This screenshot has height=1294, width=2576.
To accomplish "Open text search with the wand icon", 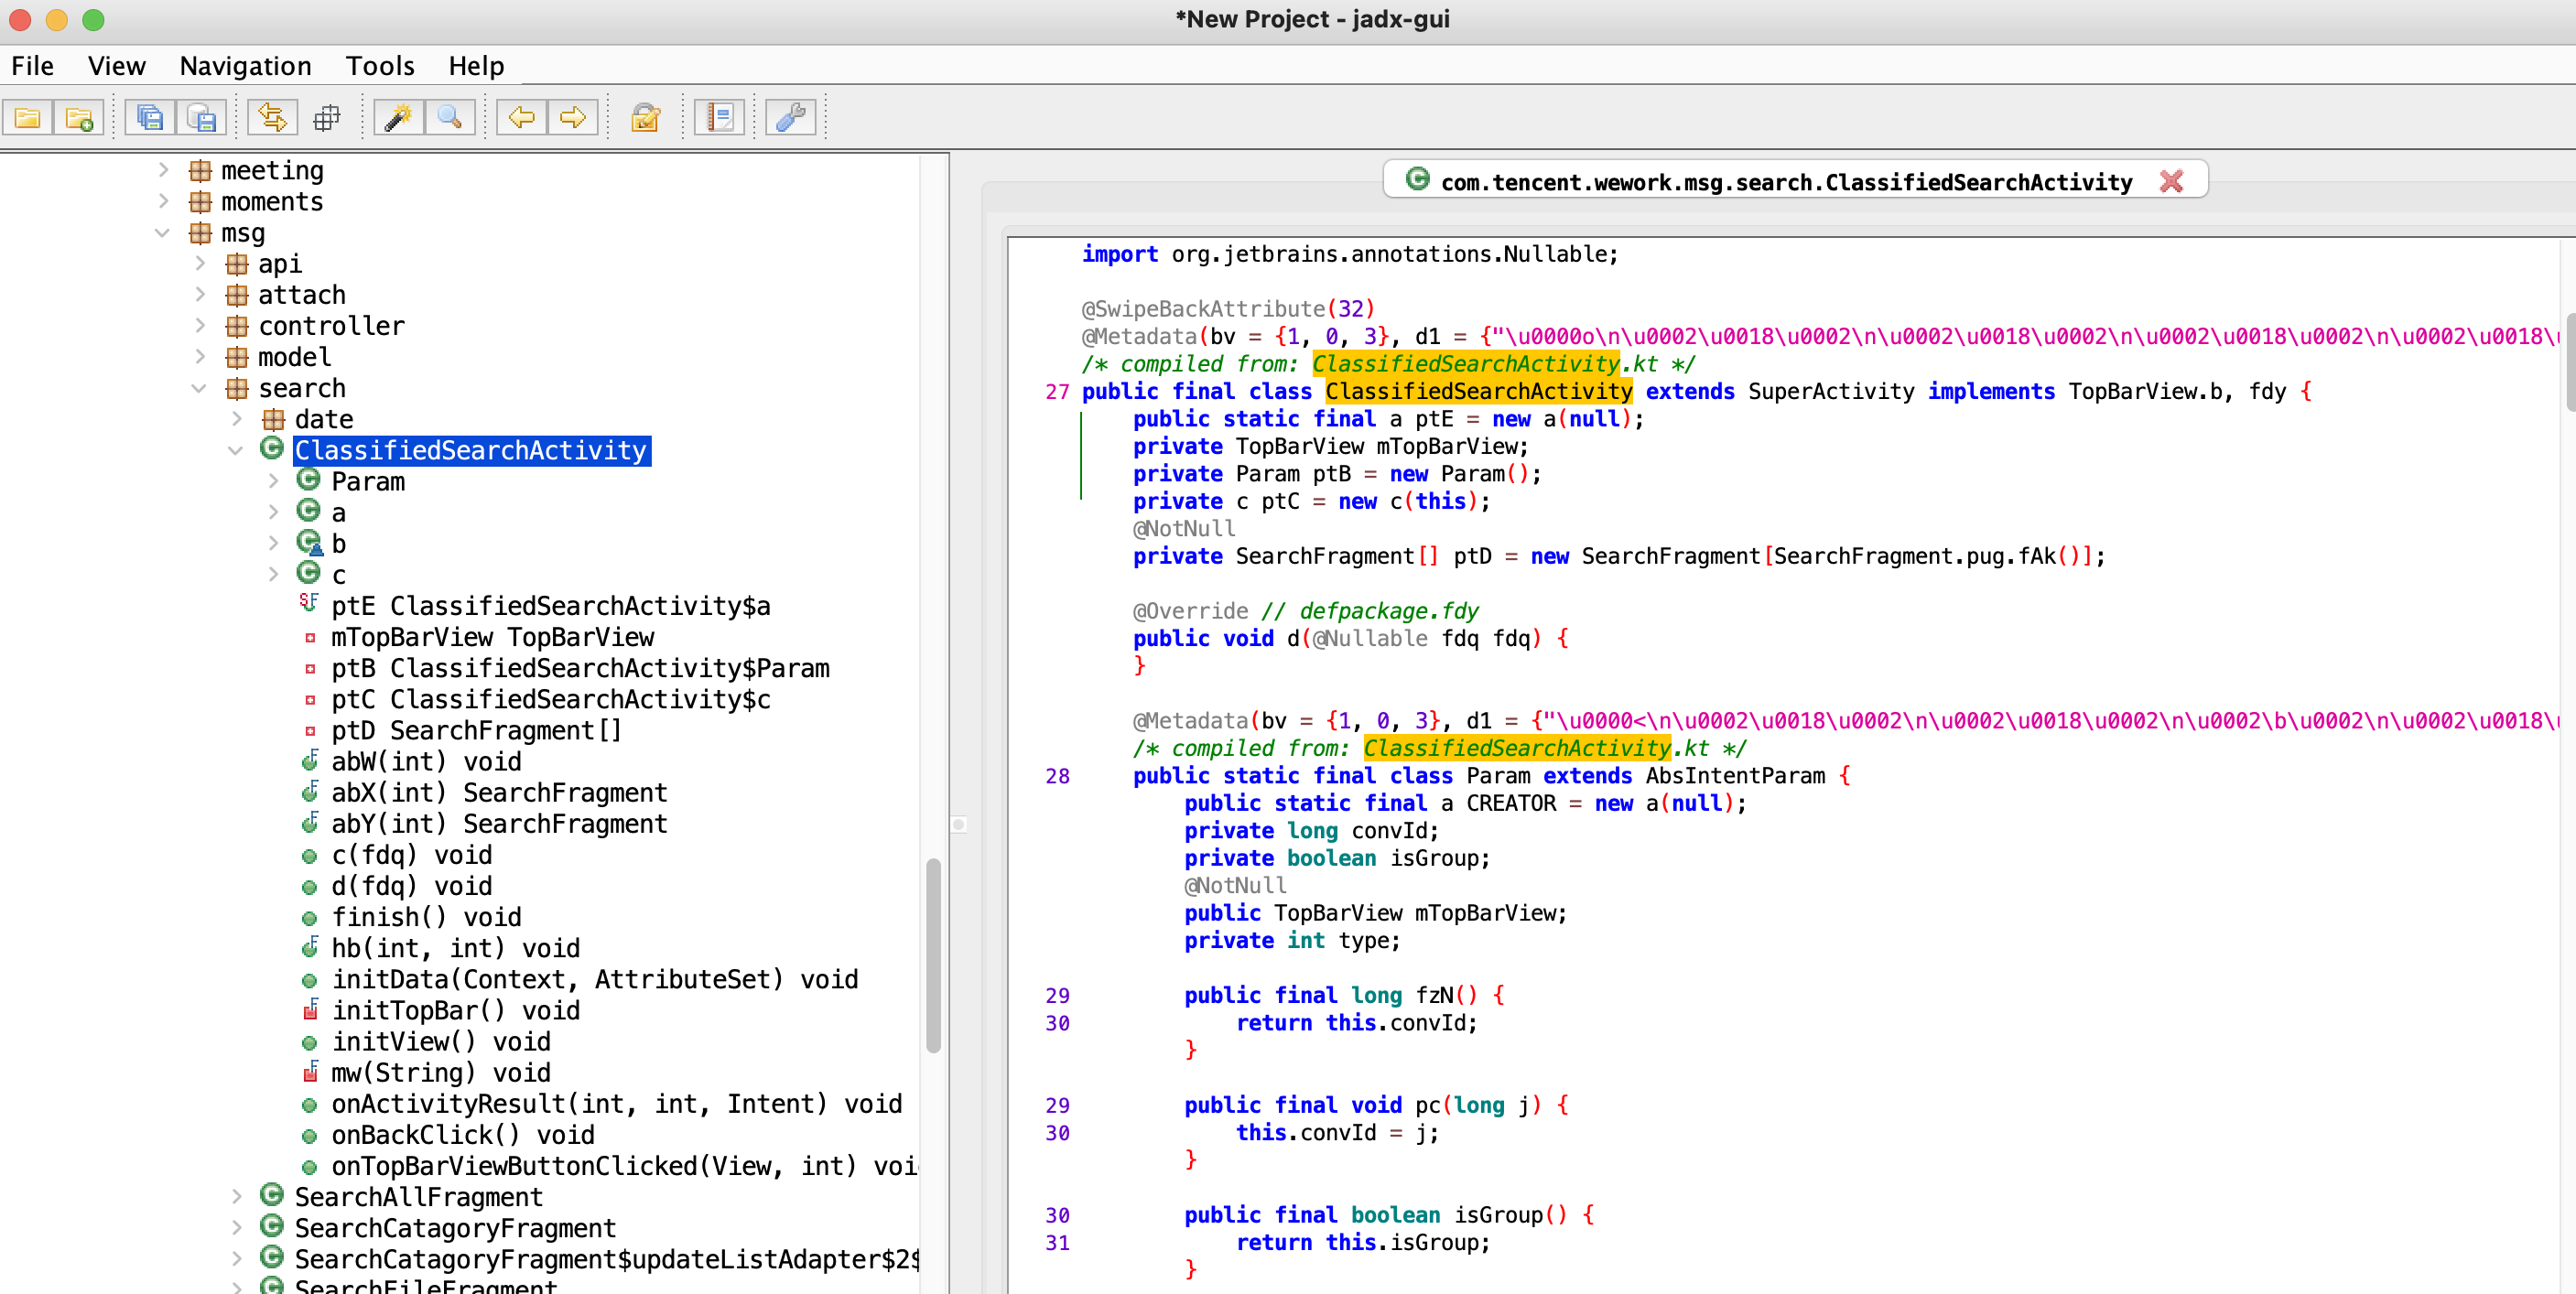I will tap(398, 118).
